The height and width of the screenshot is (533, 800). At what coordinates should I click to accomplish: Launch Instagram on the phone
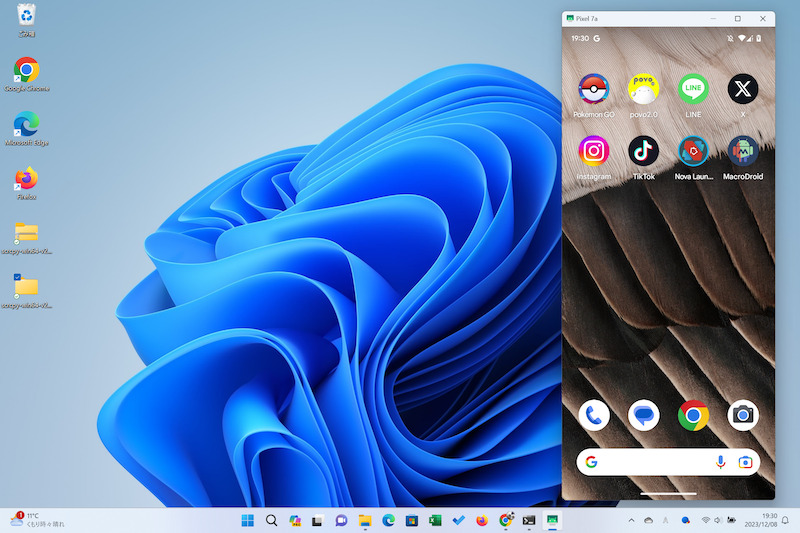pyautogui.click(x=594, y=151)
